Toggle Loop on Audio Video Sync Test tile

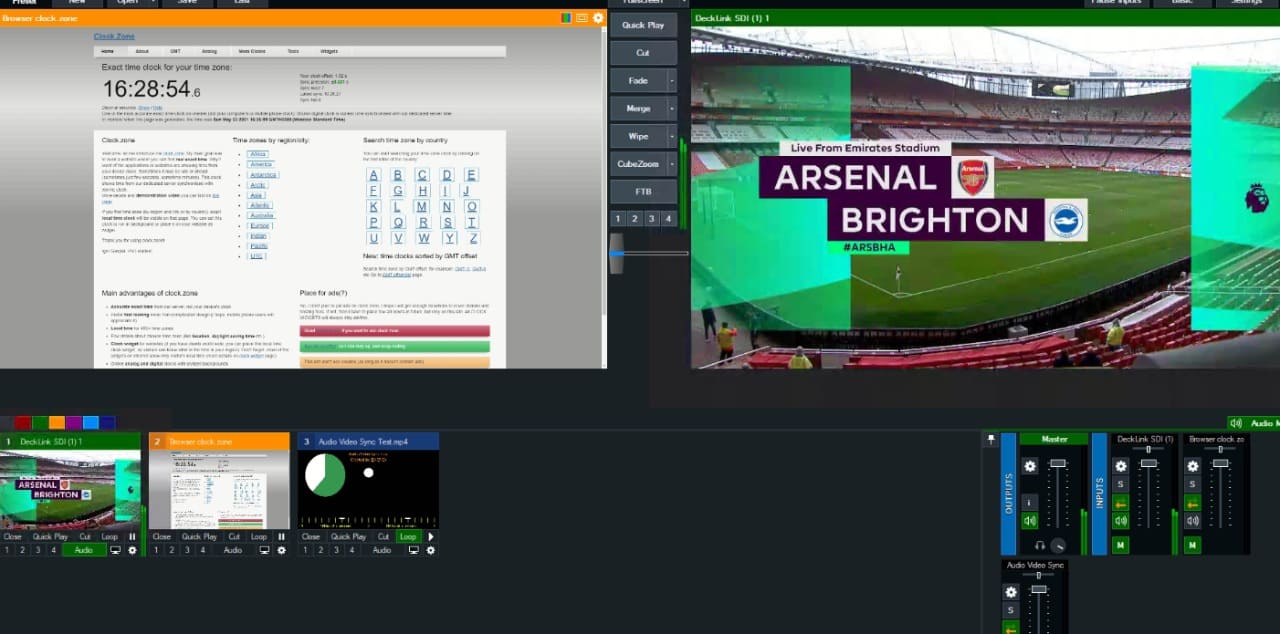pyautogui.click(x=407, y=537)
